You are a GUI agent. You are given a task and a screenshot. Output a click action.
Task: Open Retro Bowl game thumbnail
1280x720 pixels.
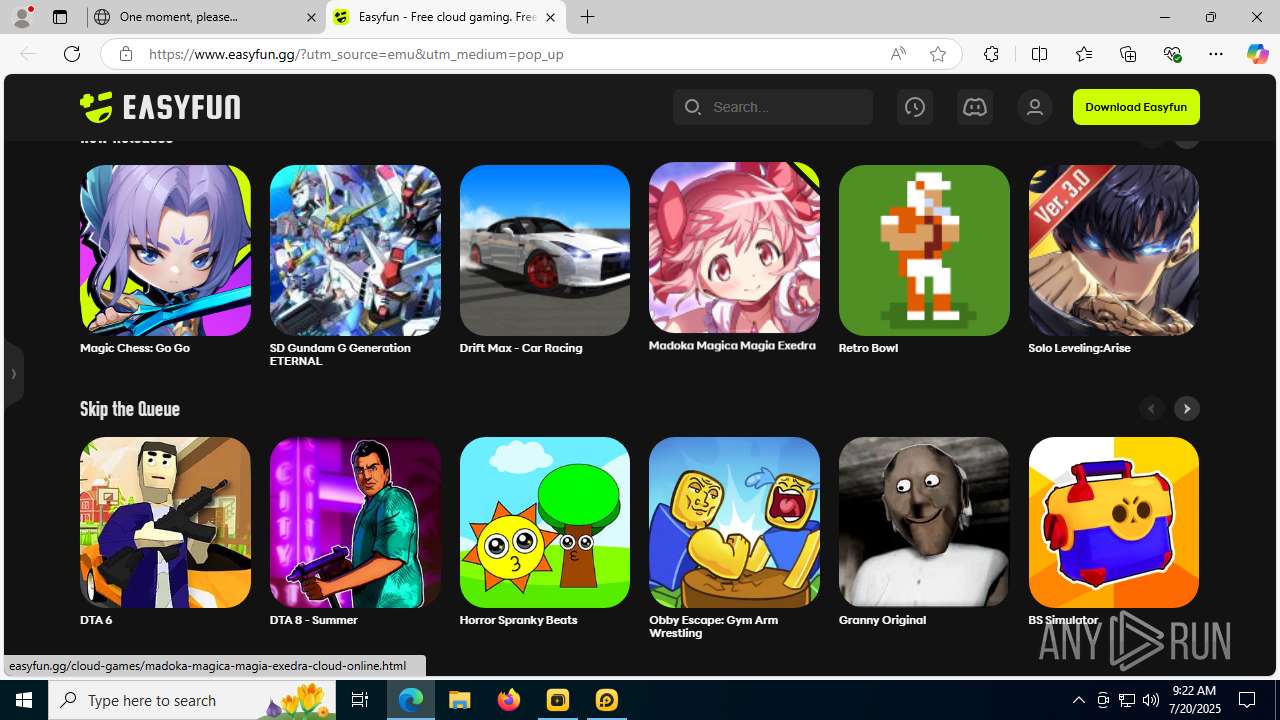click(x=924, y=250)
